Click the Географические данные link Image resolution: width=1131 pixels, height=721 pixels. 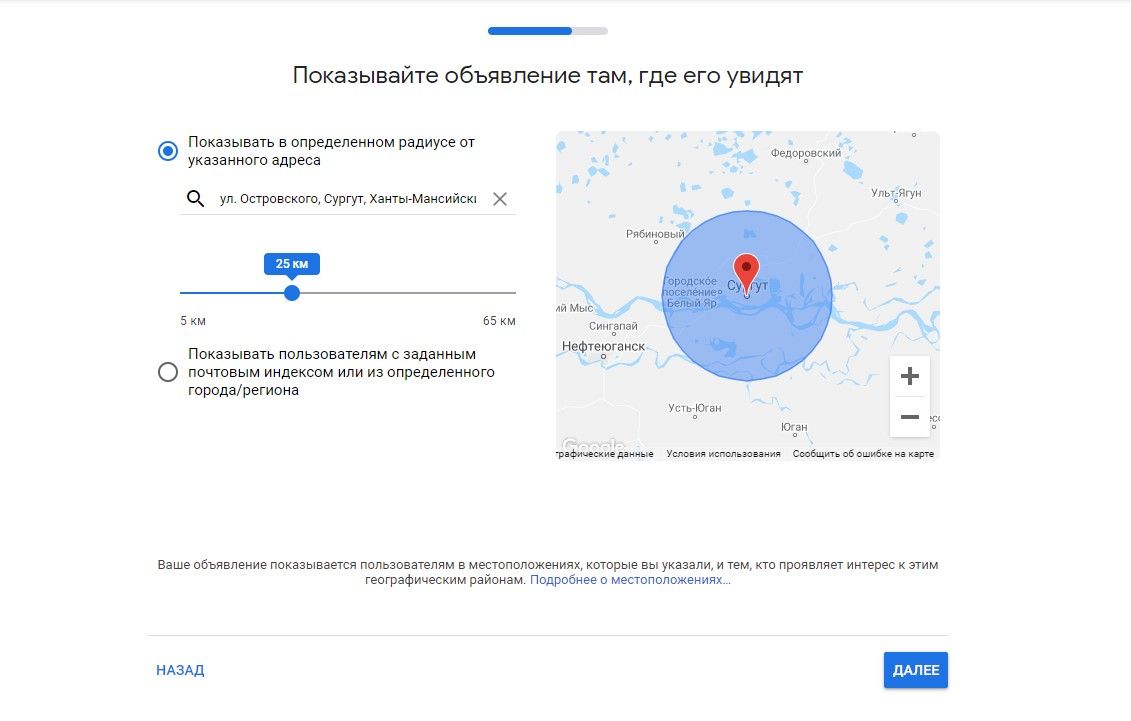[x=603, y=452]
